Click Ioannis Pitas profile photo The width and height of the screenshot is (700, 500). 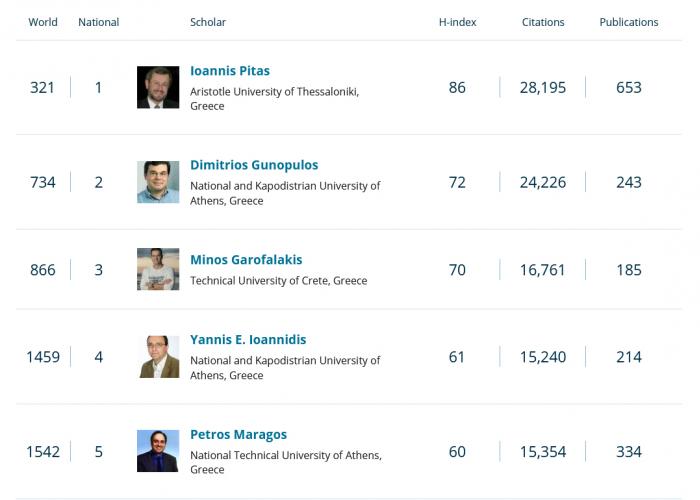(158, 87)
